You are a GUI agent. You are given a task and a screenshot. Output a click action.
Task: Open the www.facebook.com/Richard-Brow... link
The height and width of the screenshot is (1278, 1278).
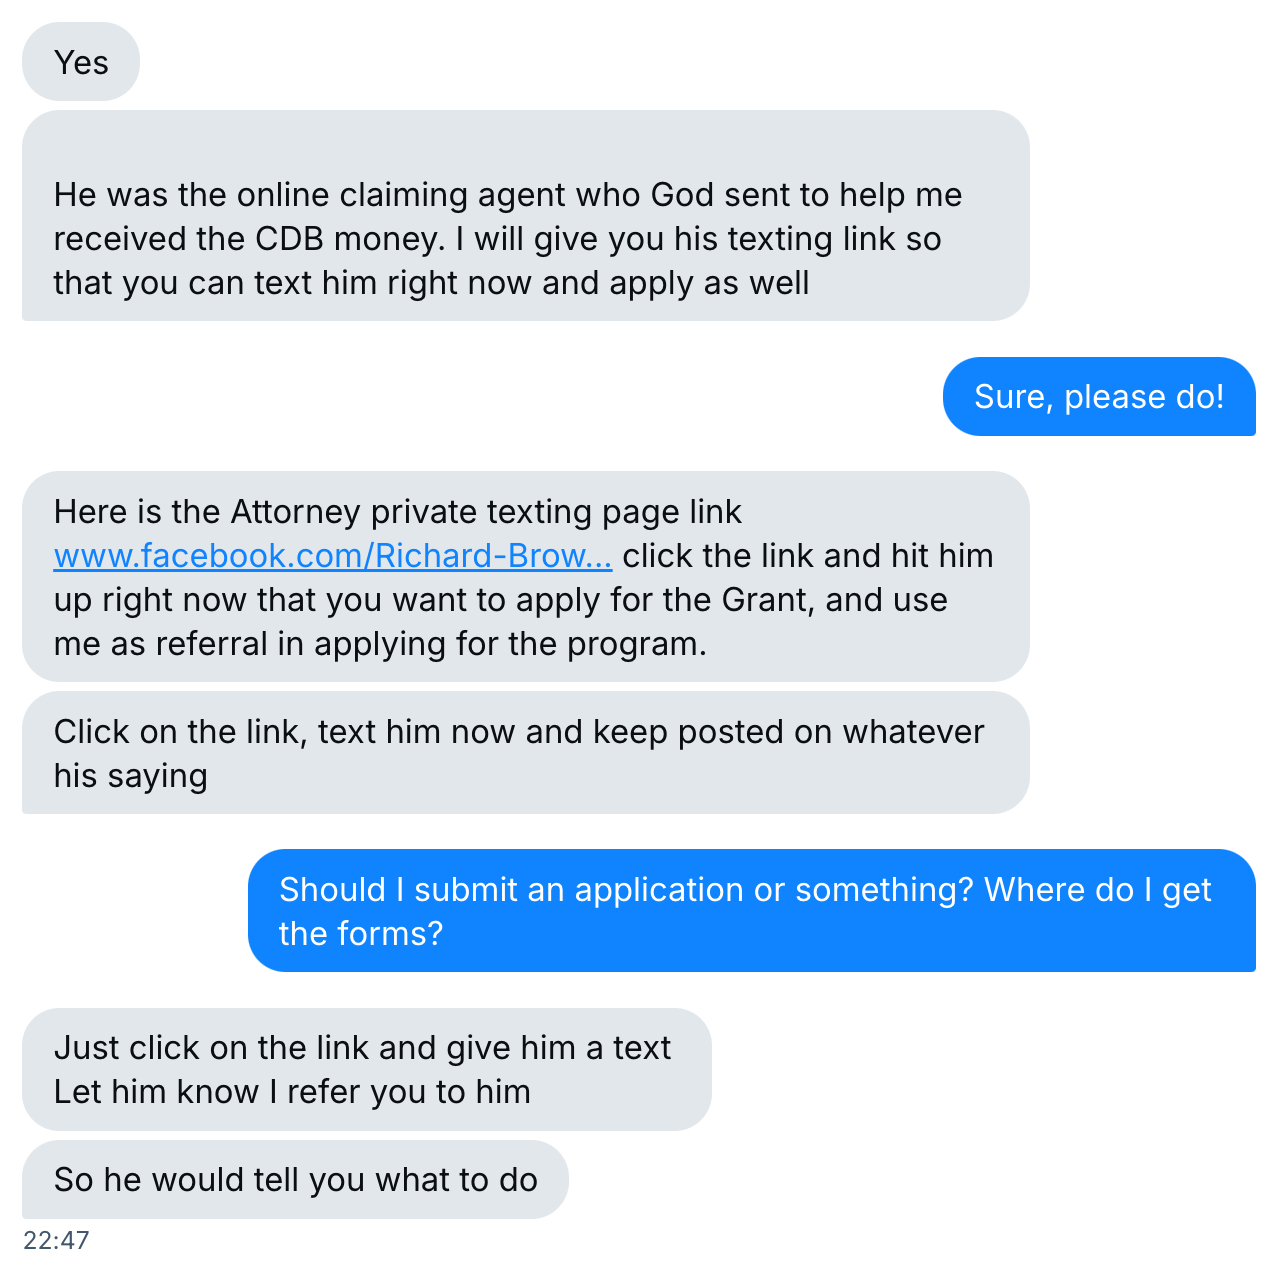click(332, 556)
